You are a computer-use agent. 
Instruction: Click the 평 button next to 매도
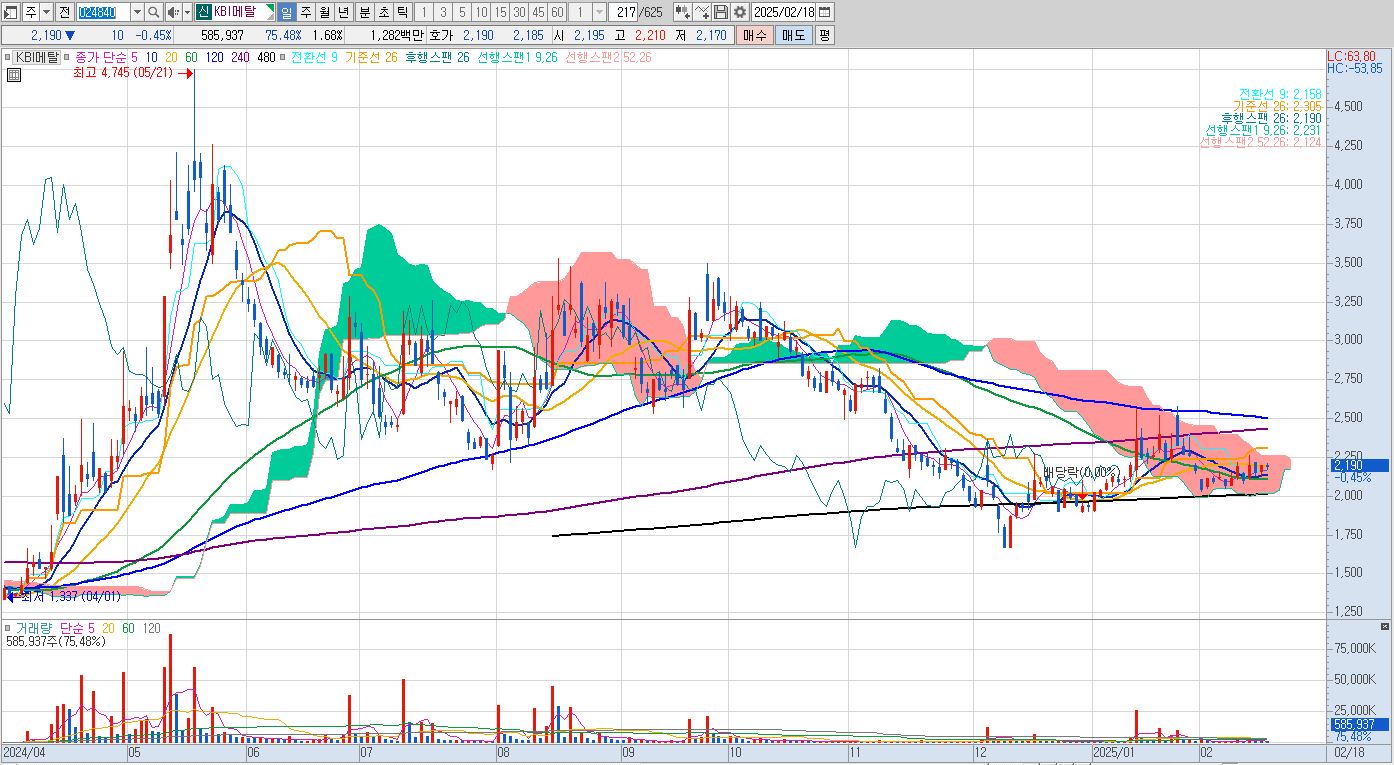[824, 35]
